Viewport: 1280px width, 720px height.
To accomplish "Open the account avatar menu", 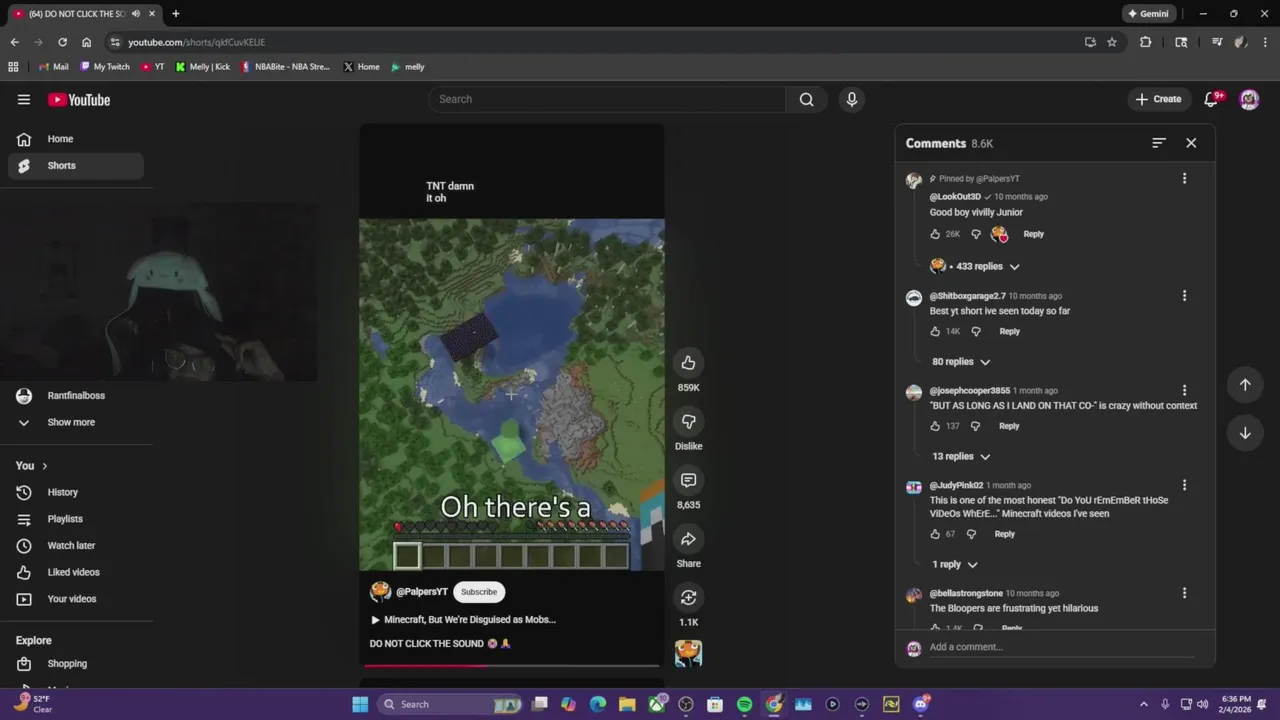I will coord(1249,99).
